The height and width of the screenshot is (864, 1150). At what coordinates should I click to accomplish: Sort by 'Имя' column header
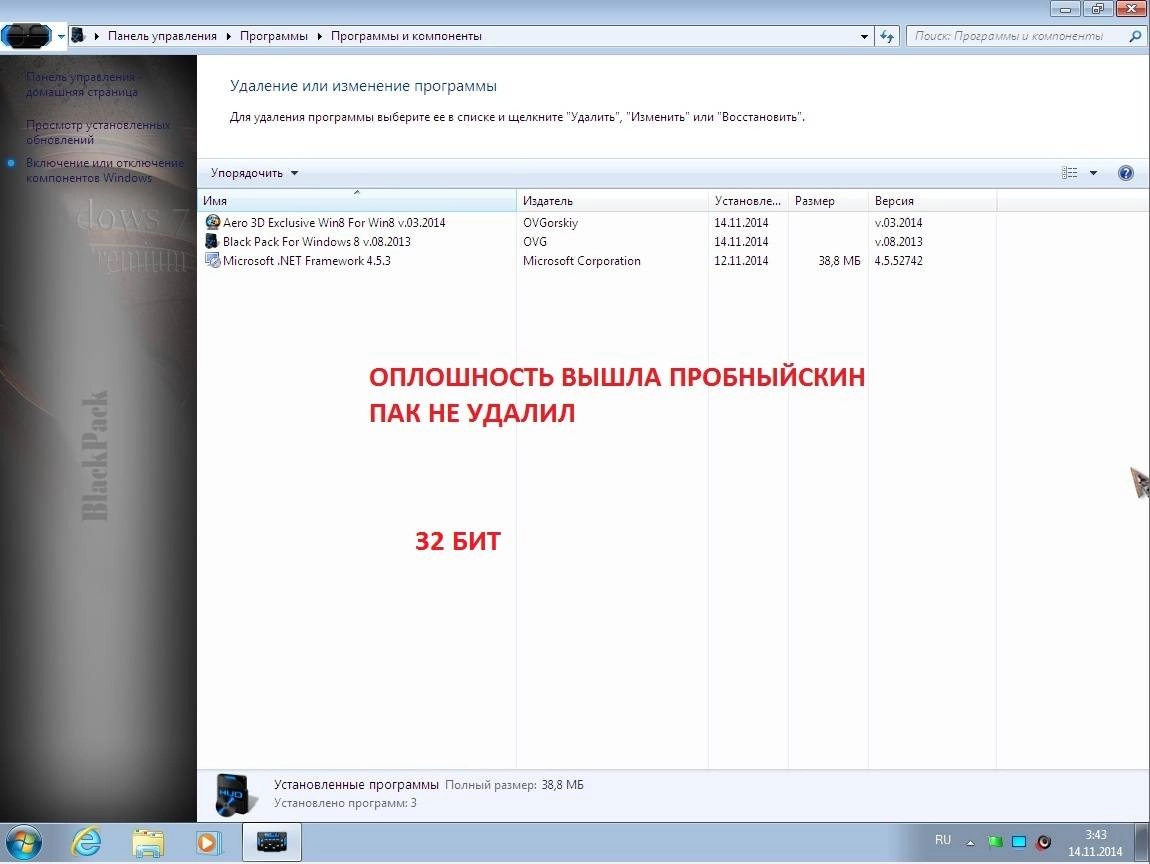pyautogui.click(x=357, y=200)
